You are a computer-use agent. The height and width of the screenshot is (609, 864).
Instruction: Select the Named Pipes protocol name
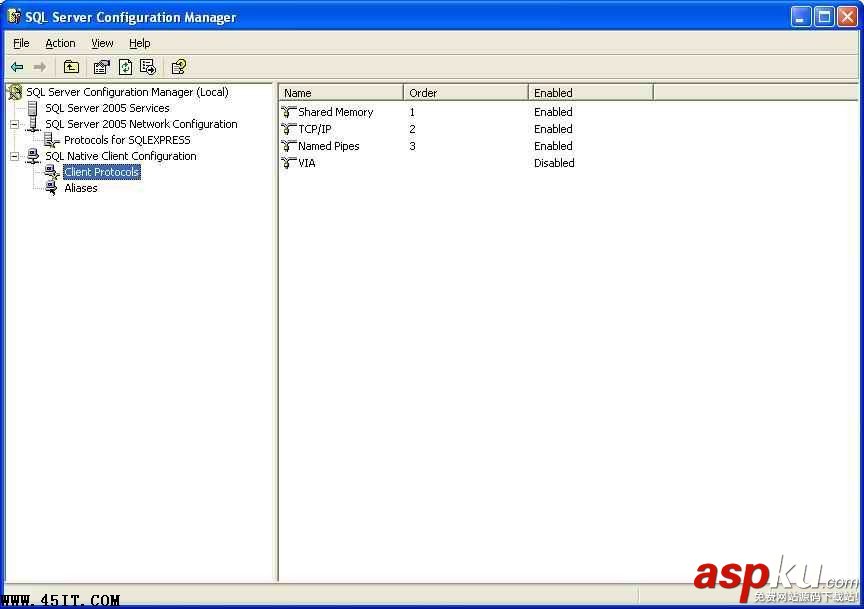click(328, 146)
